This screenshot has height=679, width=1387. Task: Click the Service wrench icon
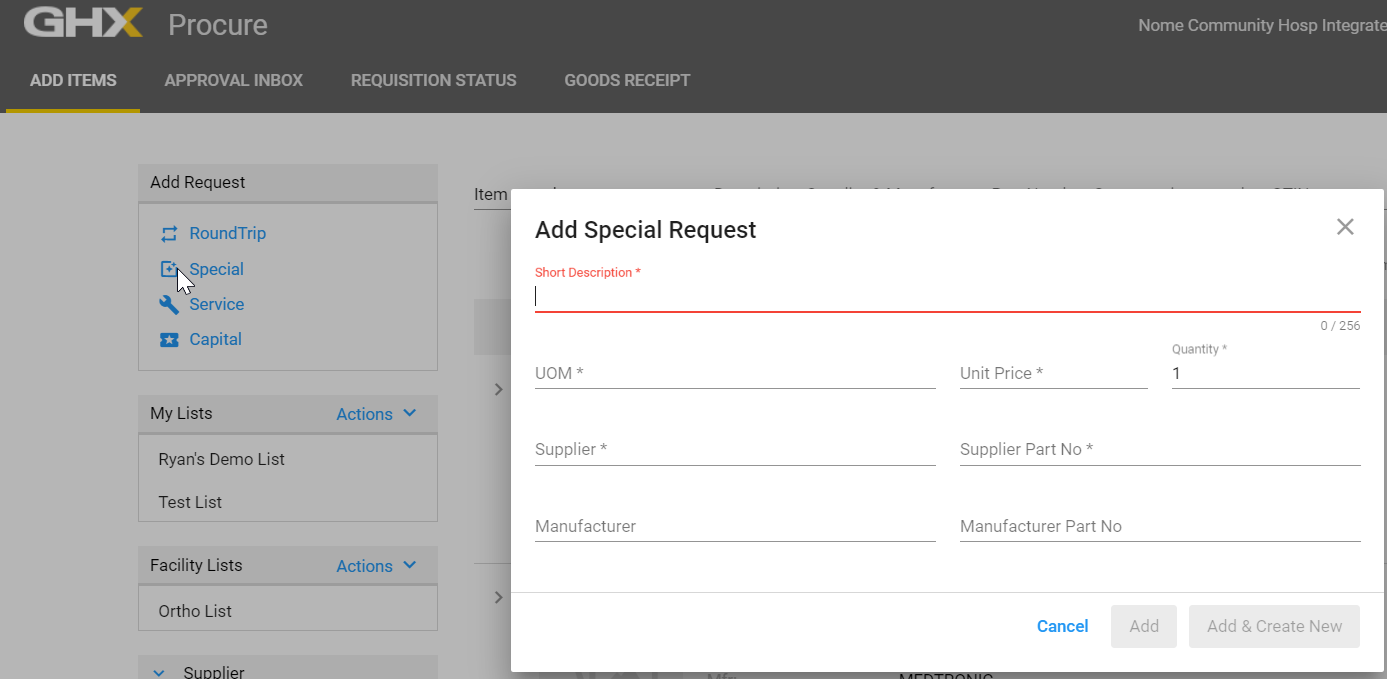click(x=169, y=304)
